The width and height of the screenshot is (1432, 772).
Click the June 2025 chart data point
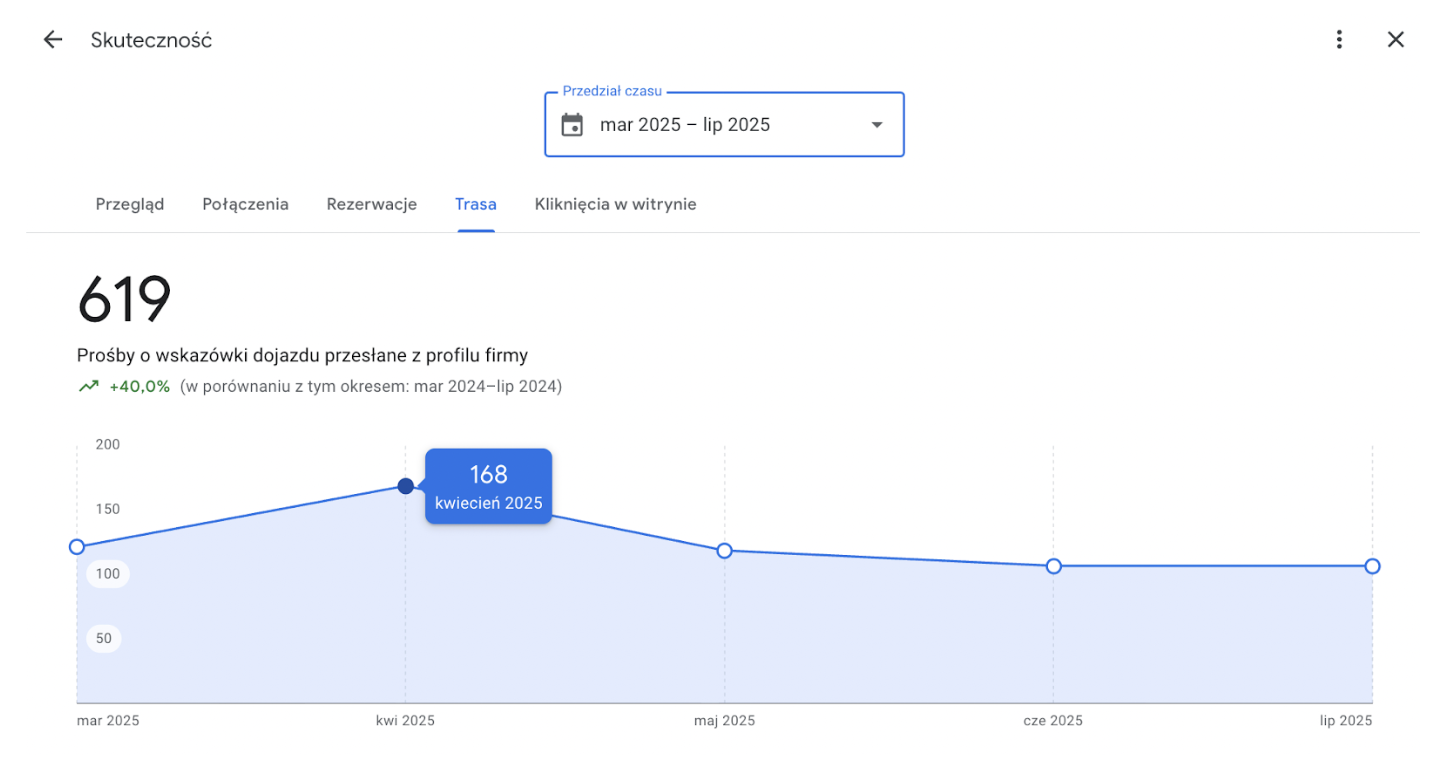(1053, 566)
